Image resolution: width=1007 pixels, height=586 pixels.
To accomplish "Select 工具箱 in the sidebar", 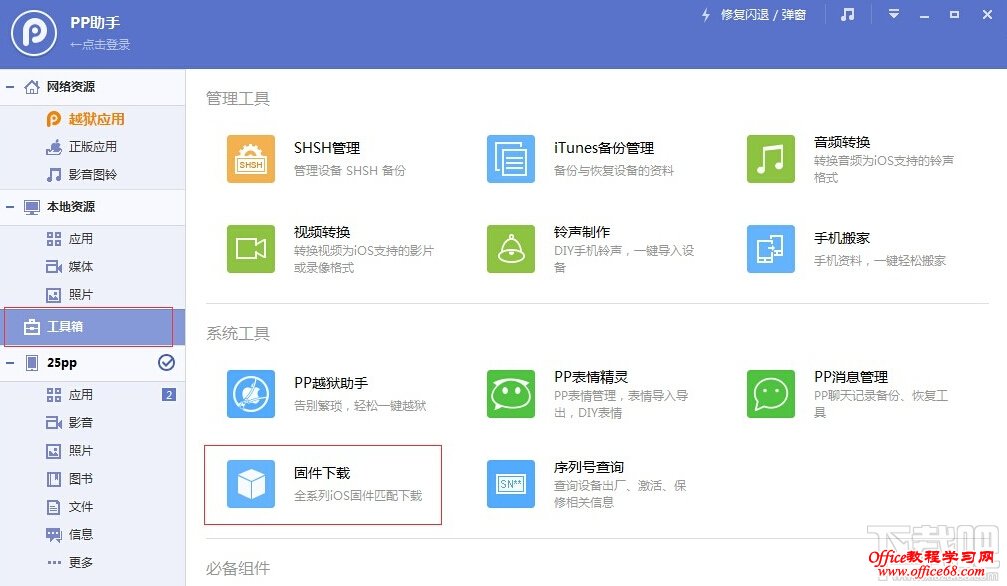I will [x=65, y=326].
